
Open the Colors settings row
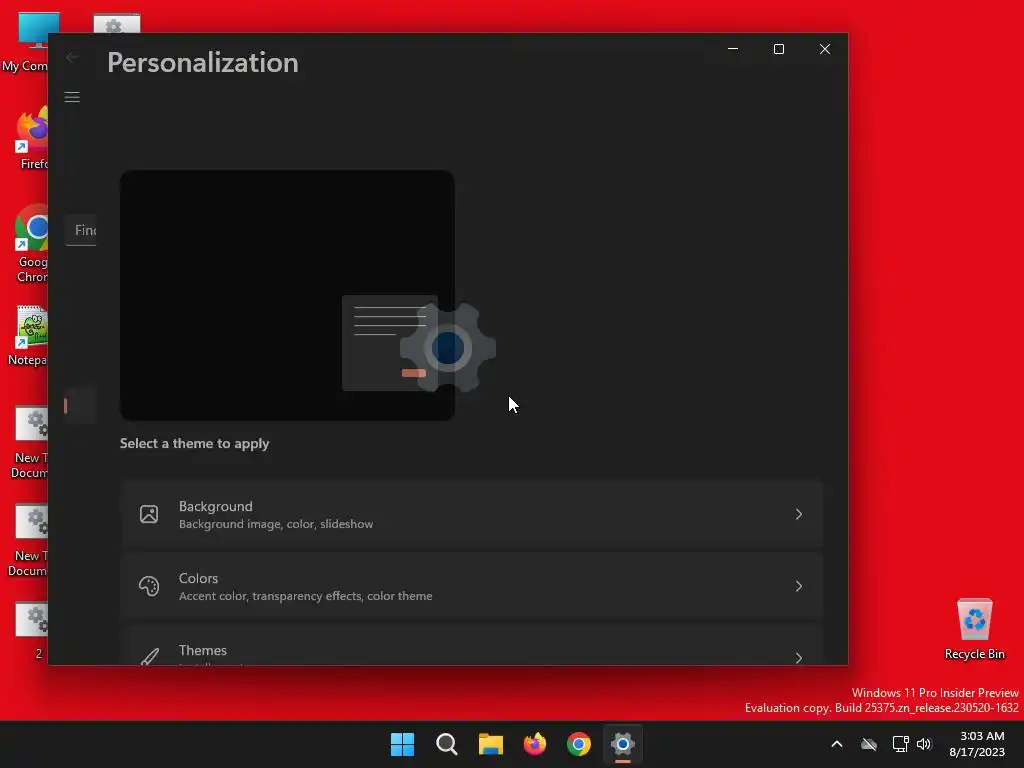[471, 586]
